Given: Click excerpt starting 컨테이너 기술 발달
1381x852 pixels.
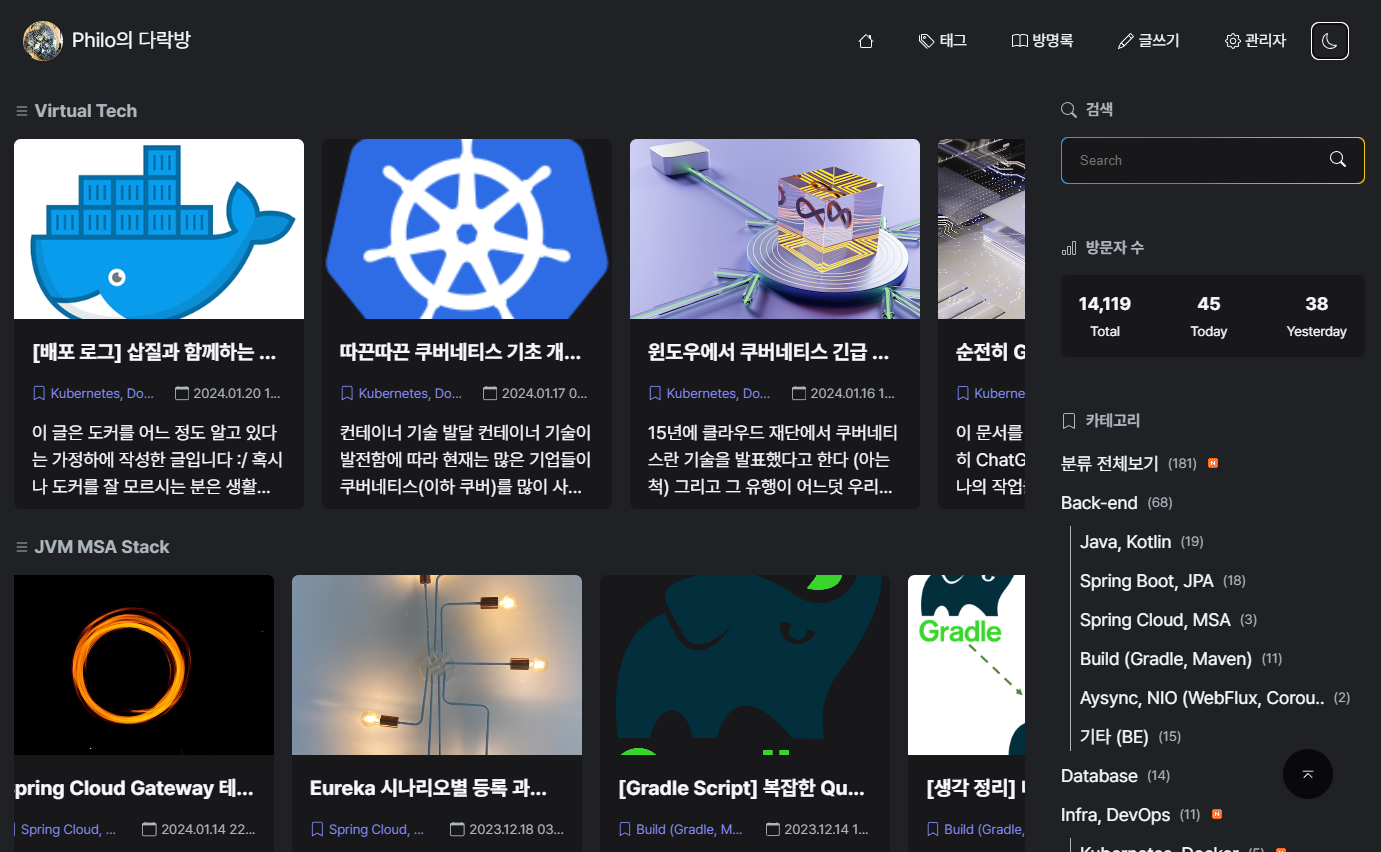Looking at the screenshot, I should click(x=466, y=460).
